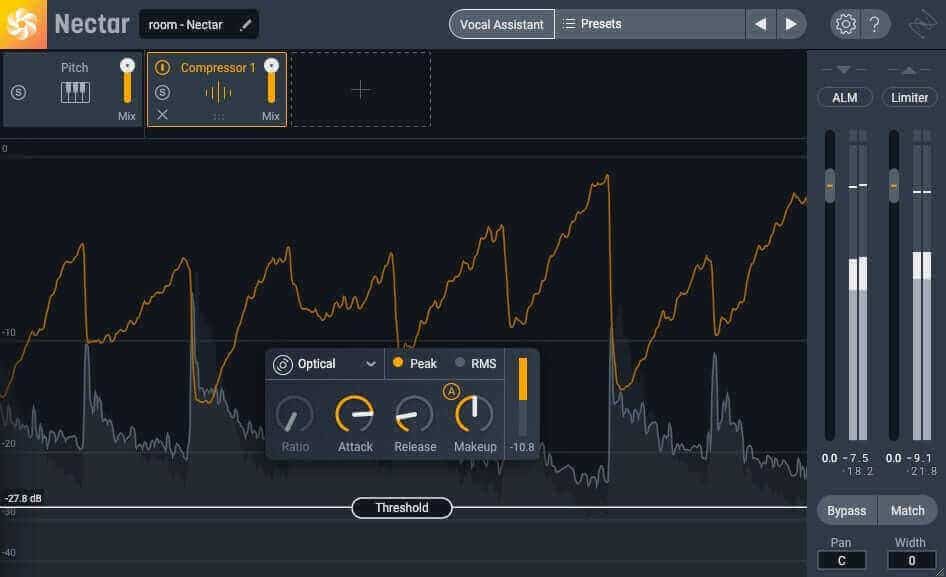The image size is (946, 577).
Task: Click the gain reduction value -10.8
Action: click(522, 447)
